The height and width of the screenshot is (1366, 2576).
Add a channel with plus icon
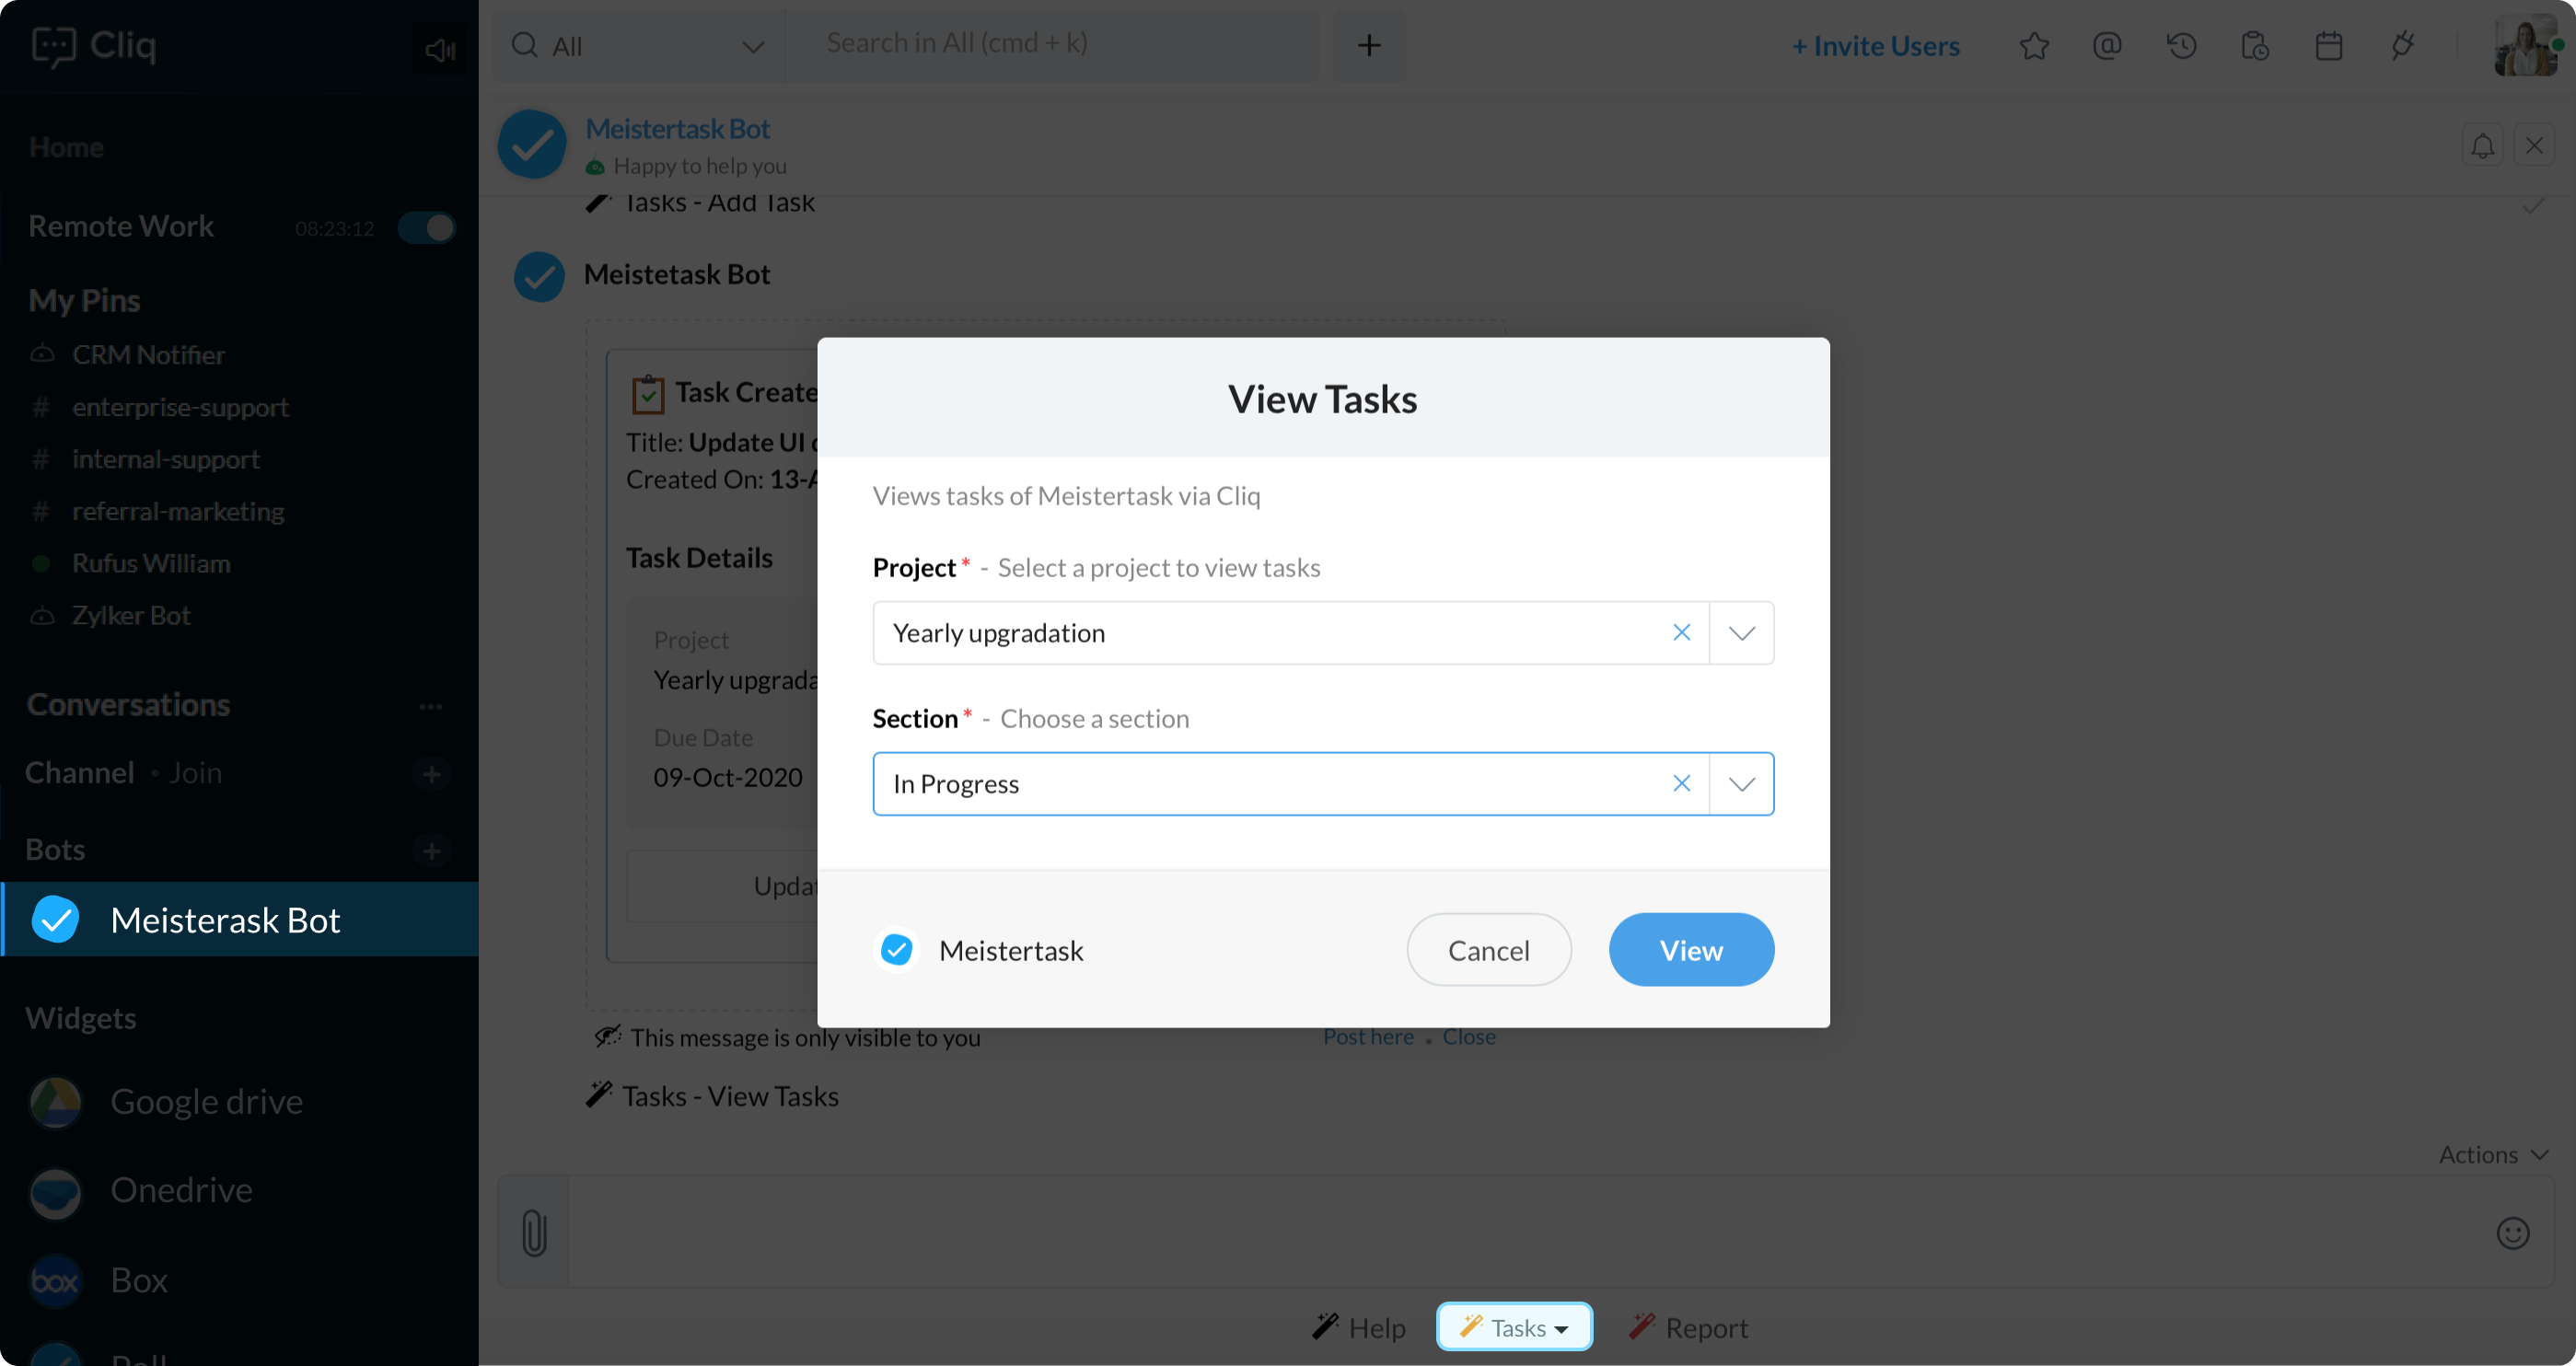click(432, 774)
